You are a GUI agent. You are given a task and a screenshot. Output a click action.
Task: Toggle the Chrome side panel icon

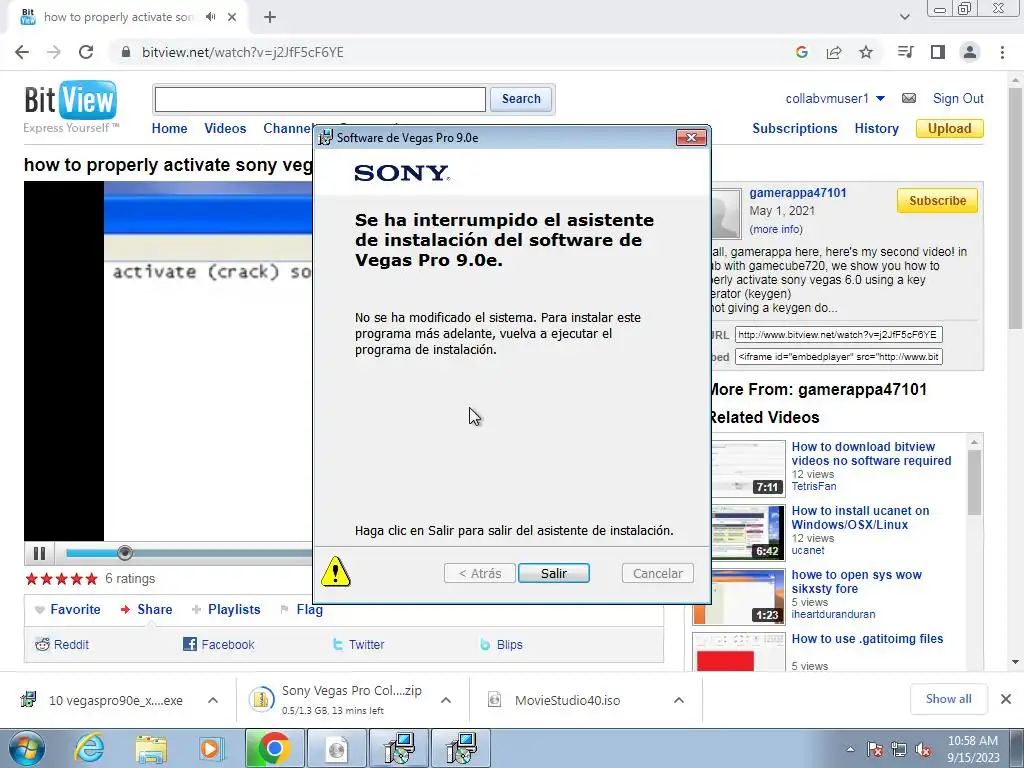(x=938, y=52)
